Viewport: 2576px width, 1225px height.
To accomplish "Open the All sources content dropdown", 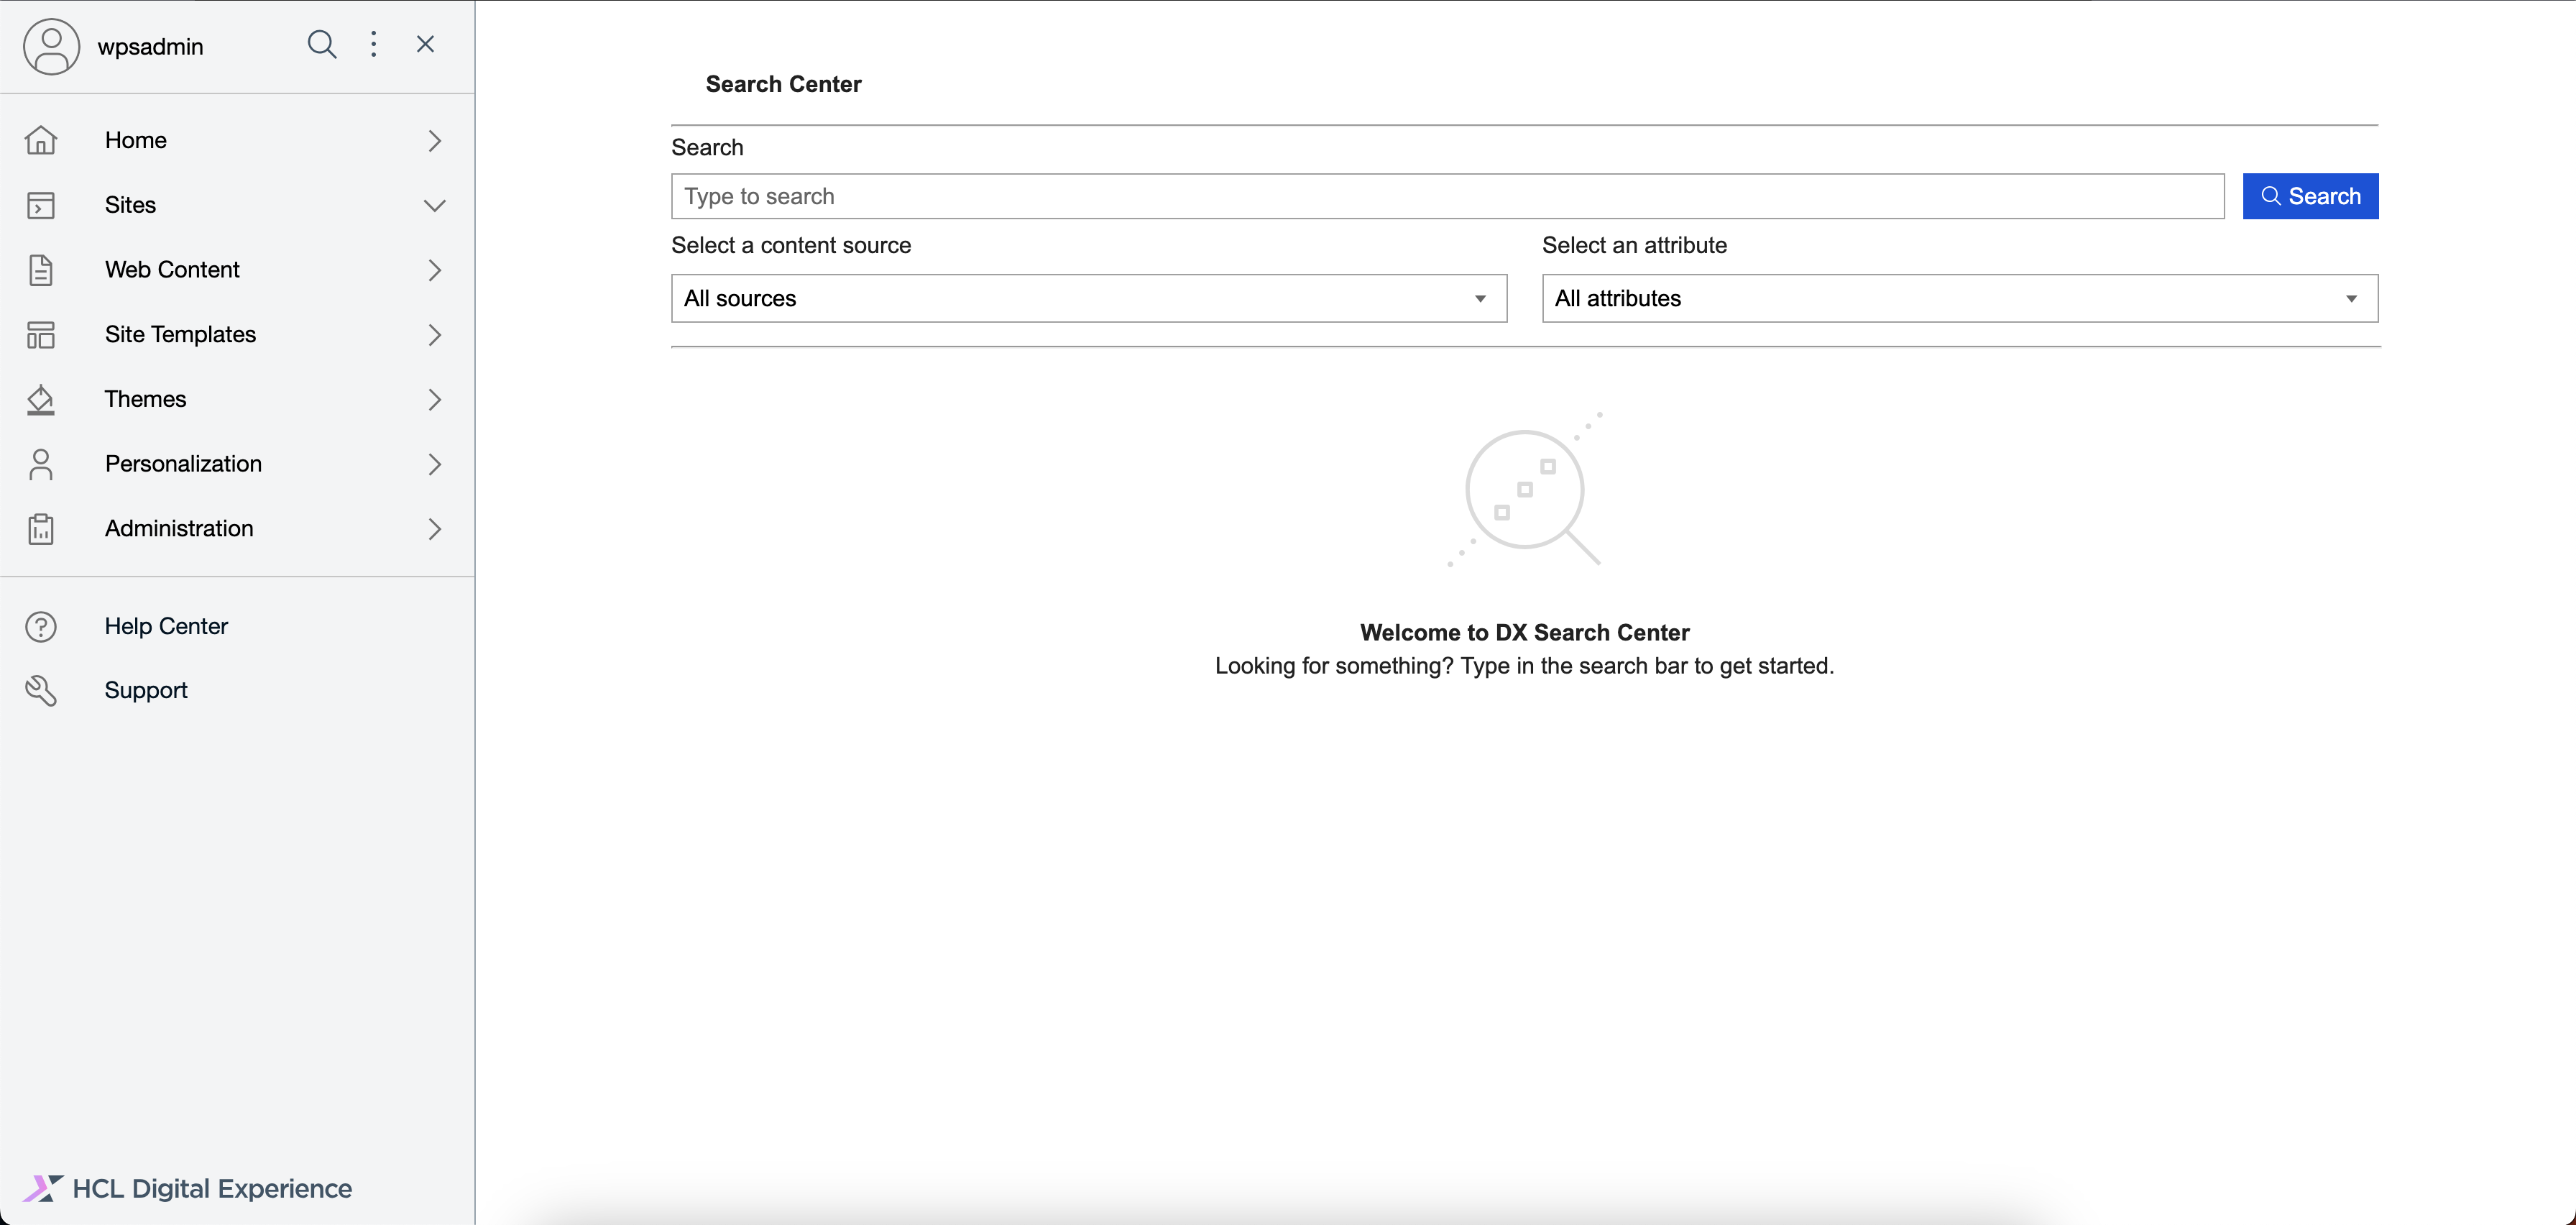I will point(1087,298).
